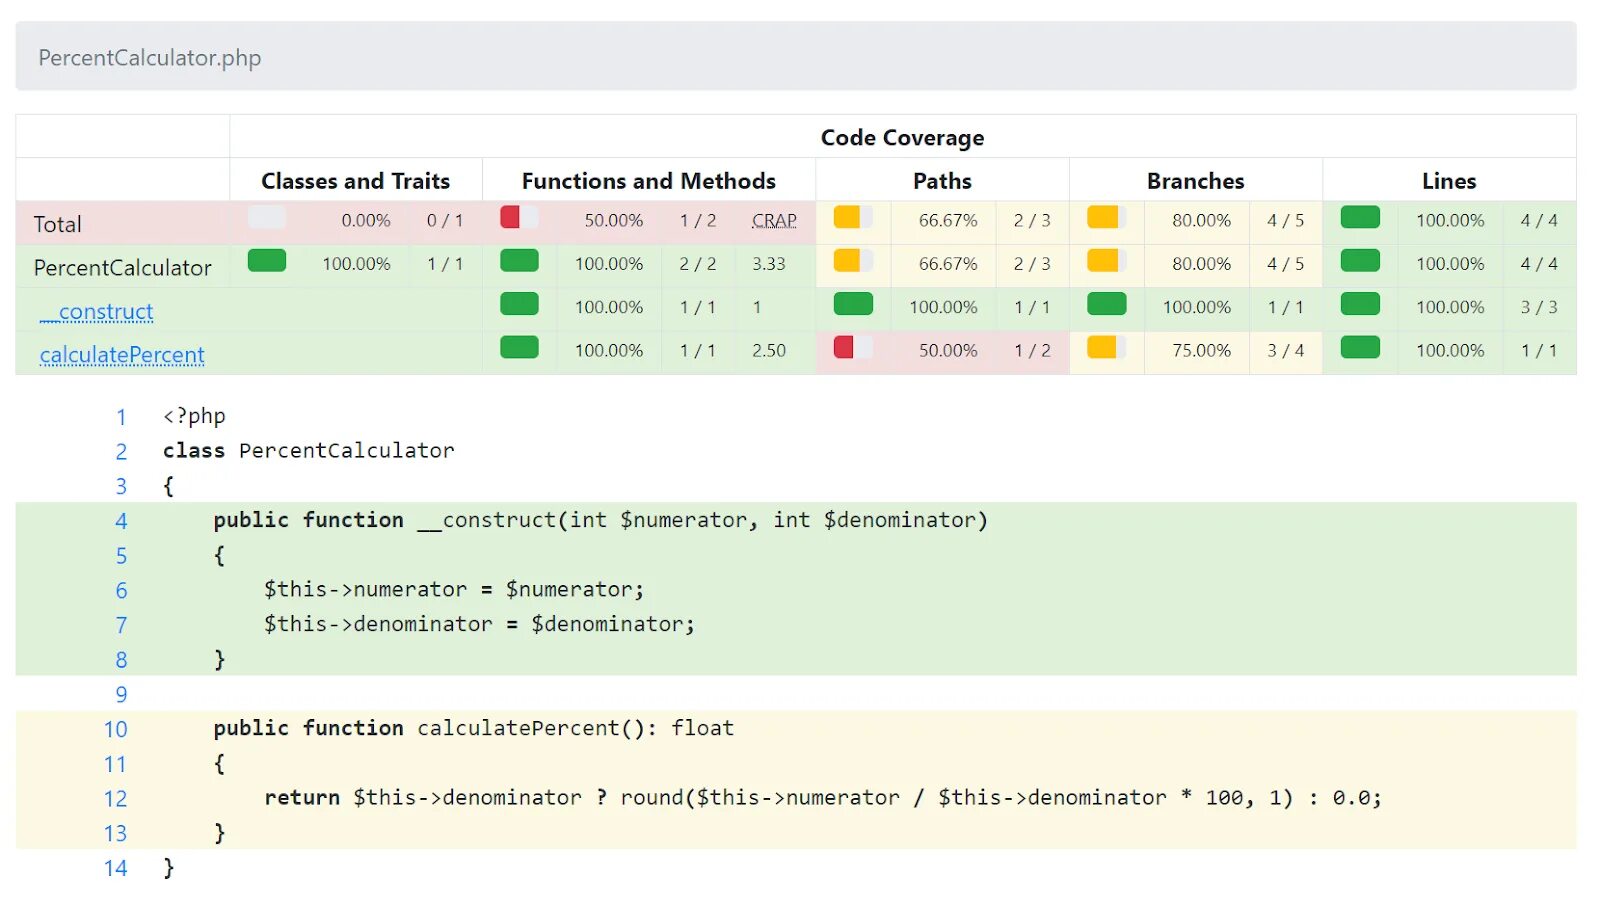Screen dimensions: 1600x905
Task: Click red progress bar in Total functions
Action: click(x=519, y=217)
